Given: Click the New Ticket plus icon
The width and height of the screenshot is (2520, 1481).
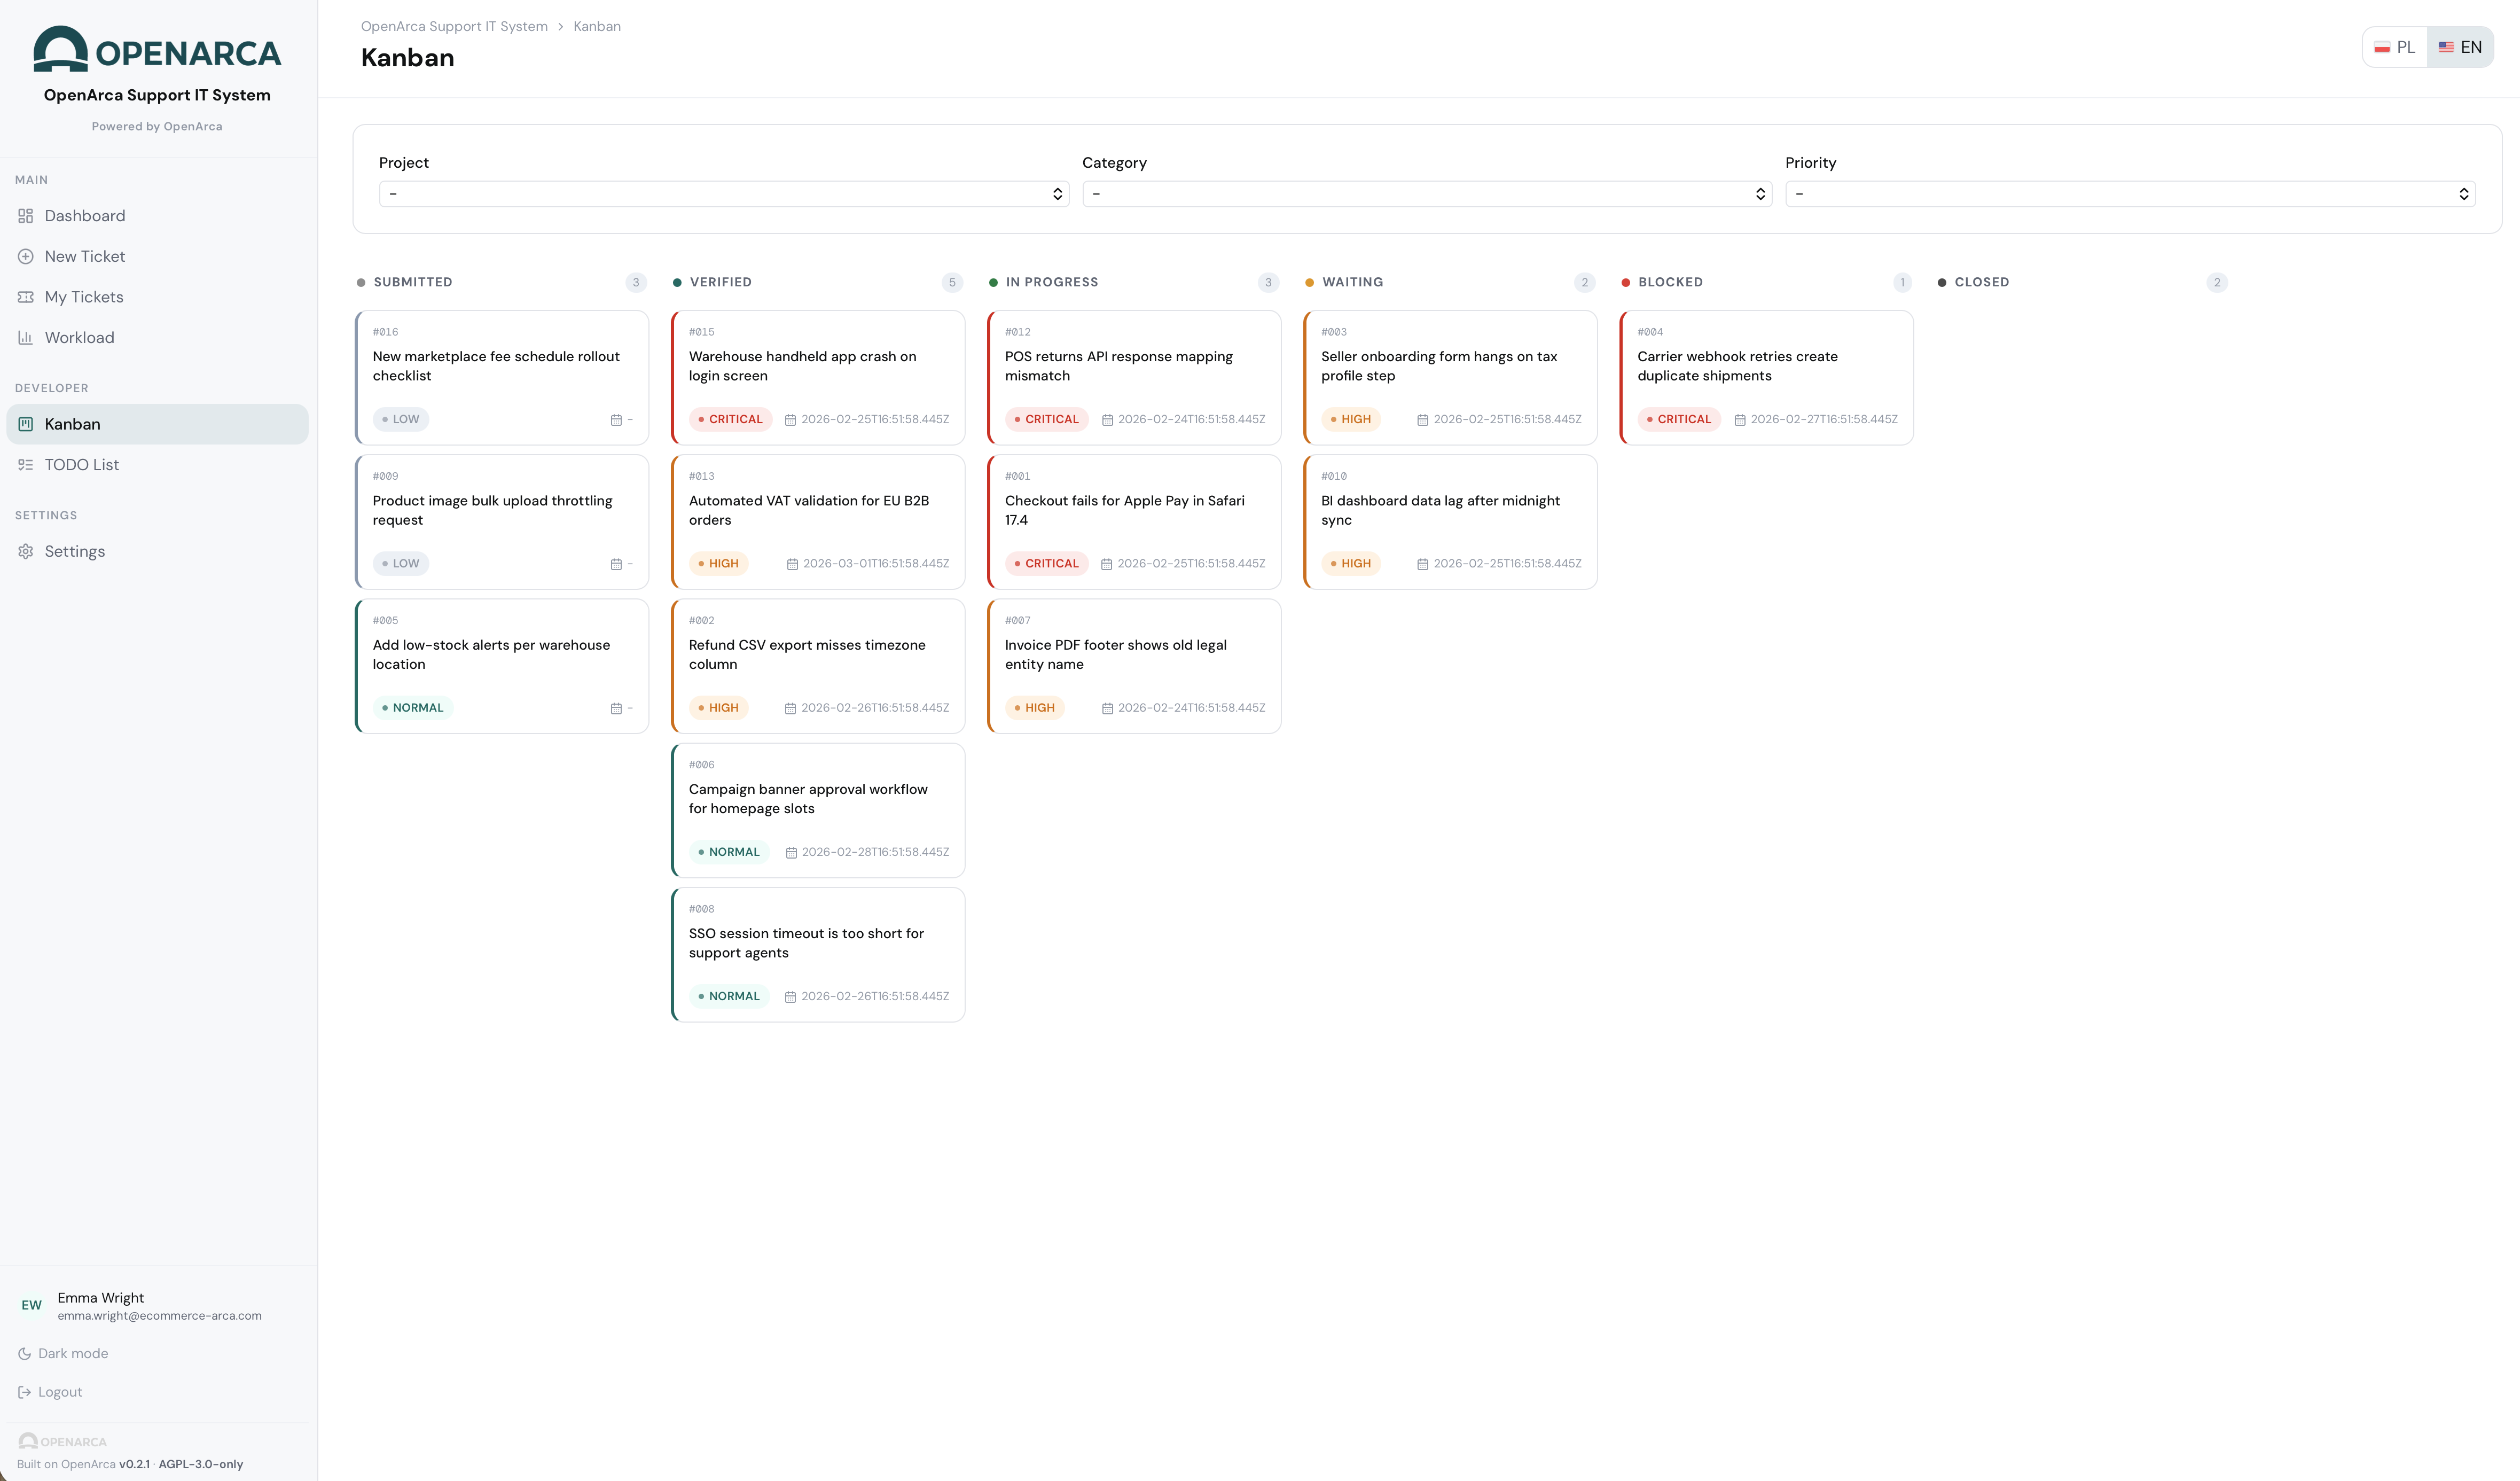Looking at the screenshot, I should pos(25,256).
